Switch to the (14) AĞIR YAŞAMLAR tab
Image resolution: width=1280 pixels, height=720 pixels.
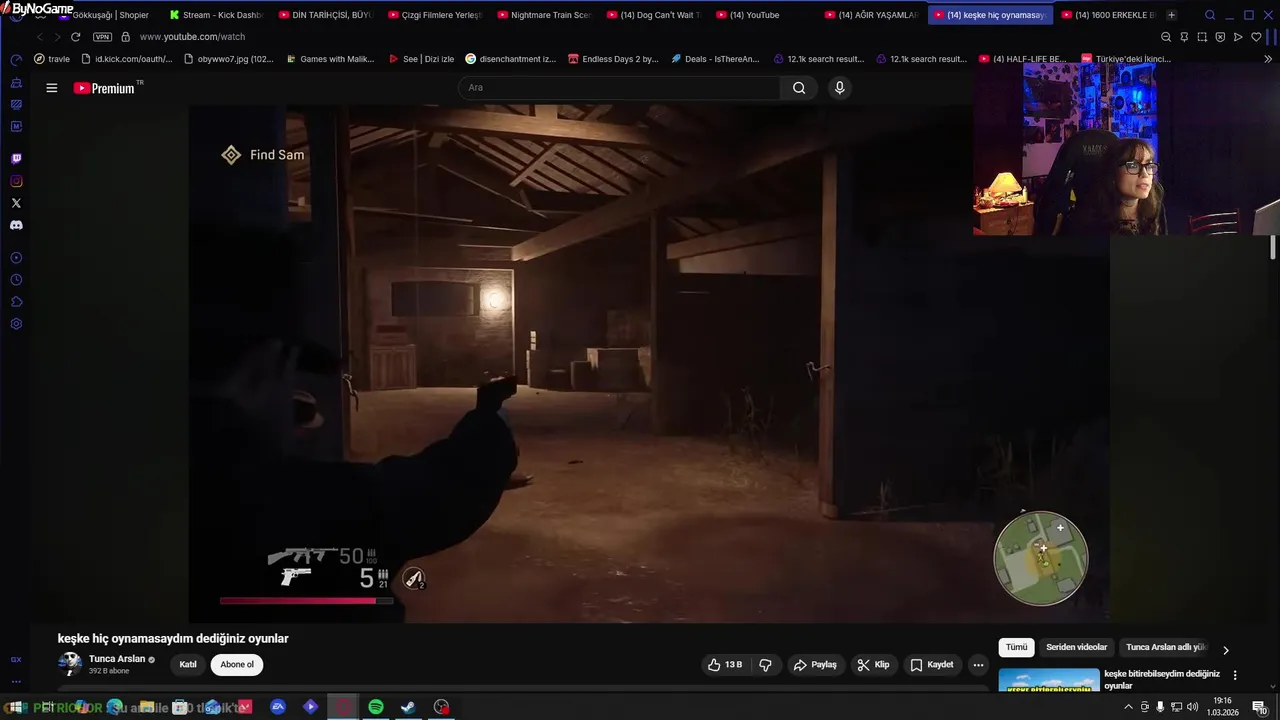point(870,15)
